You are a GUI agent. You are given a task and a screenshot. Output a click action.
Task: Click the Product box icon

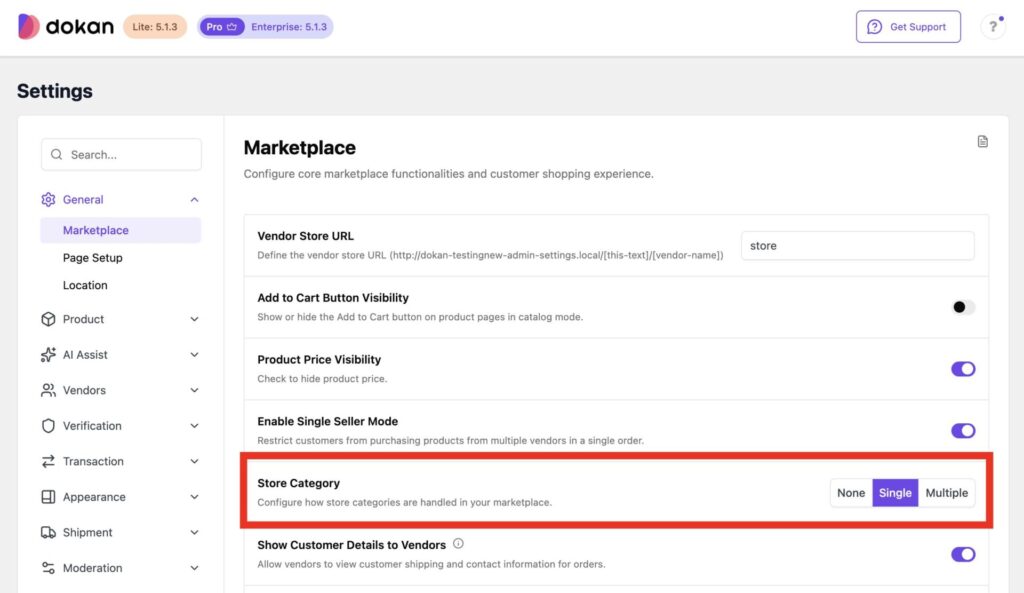coord(48,319)
